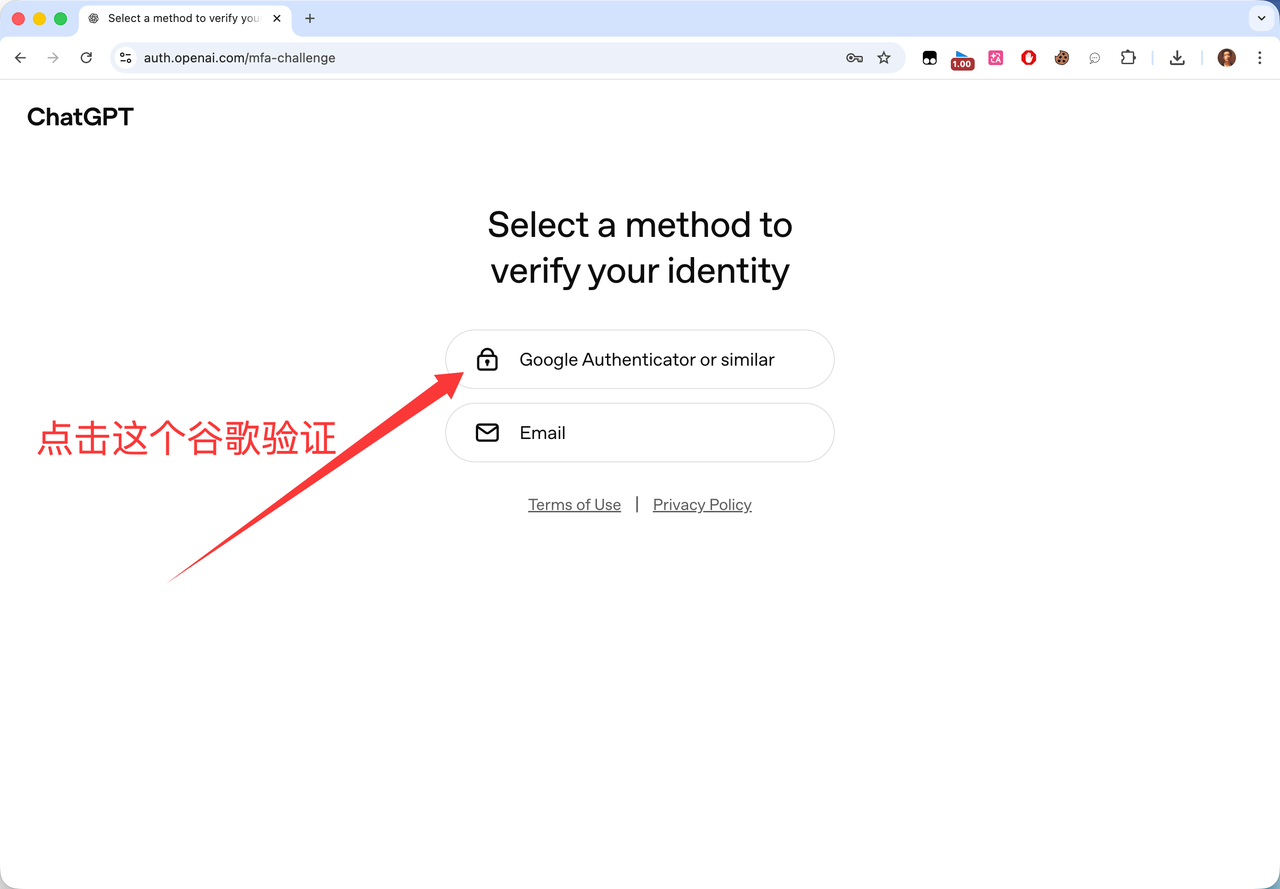Click the lock icon beside Google Authenticator
Screen dimensions: 1280x889
[487, 359]
